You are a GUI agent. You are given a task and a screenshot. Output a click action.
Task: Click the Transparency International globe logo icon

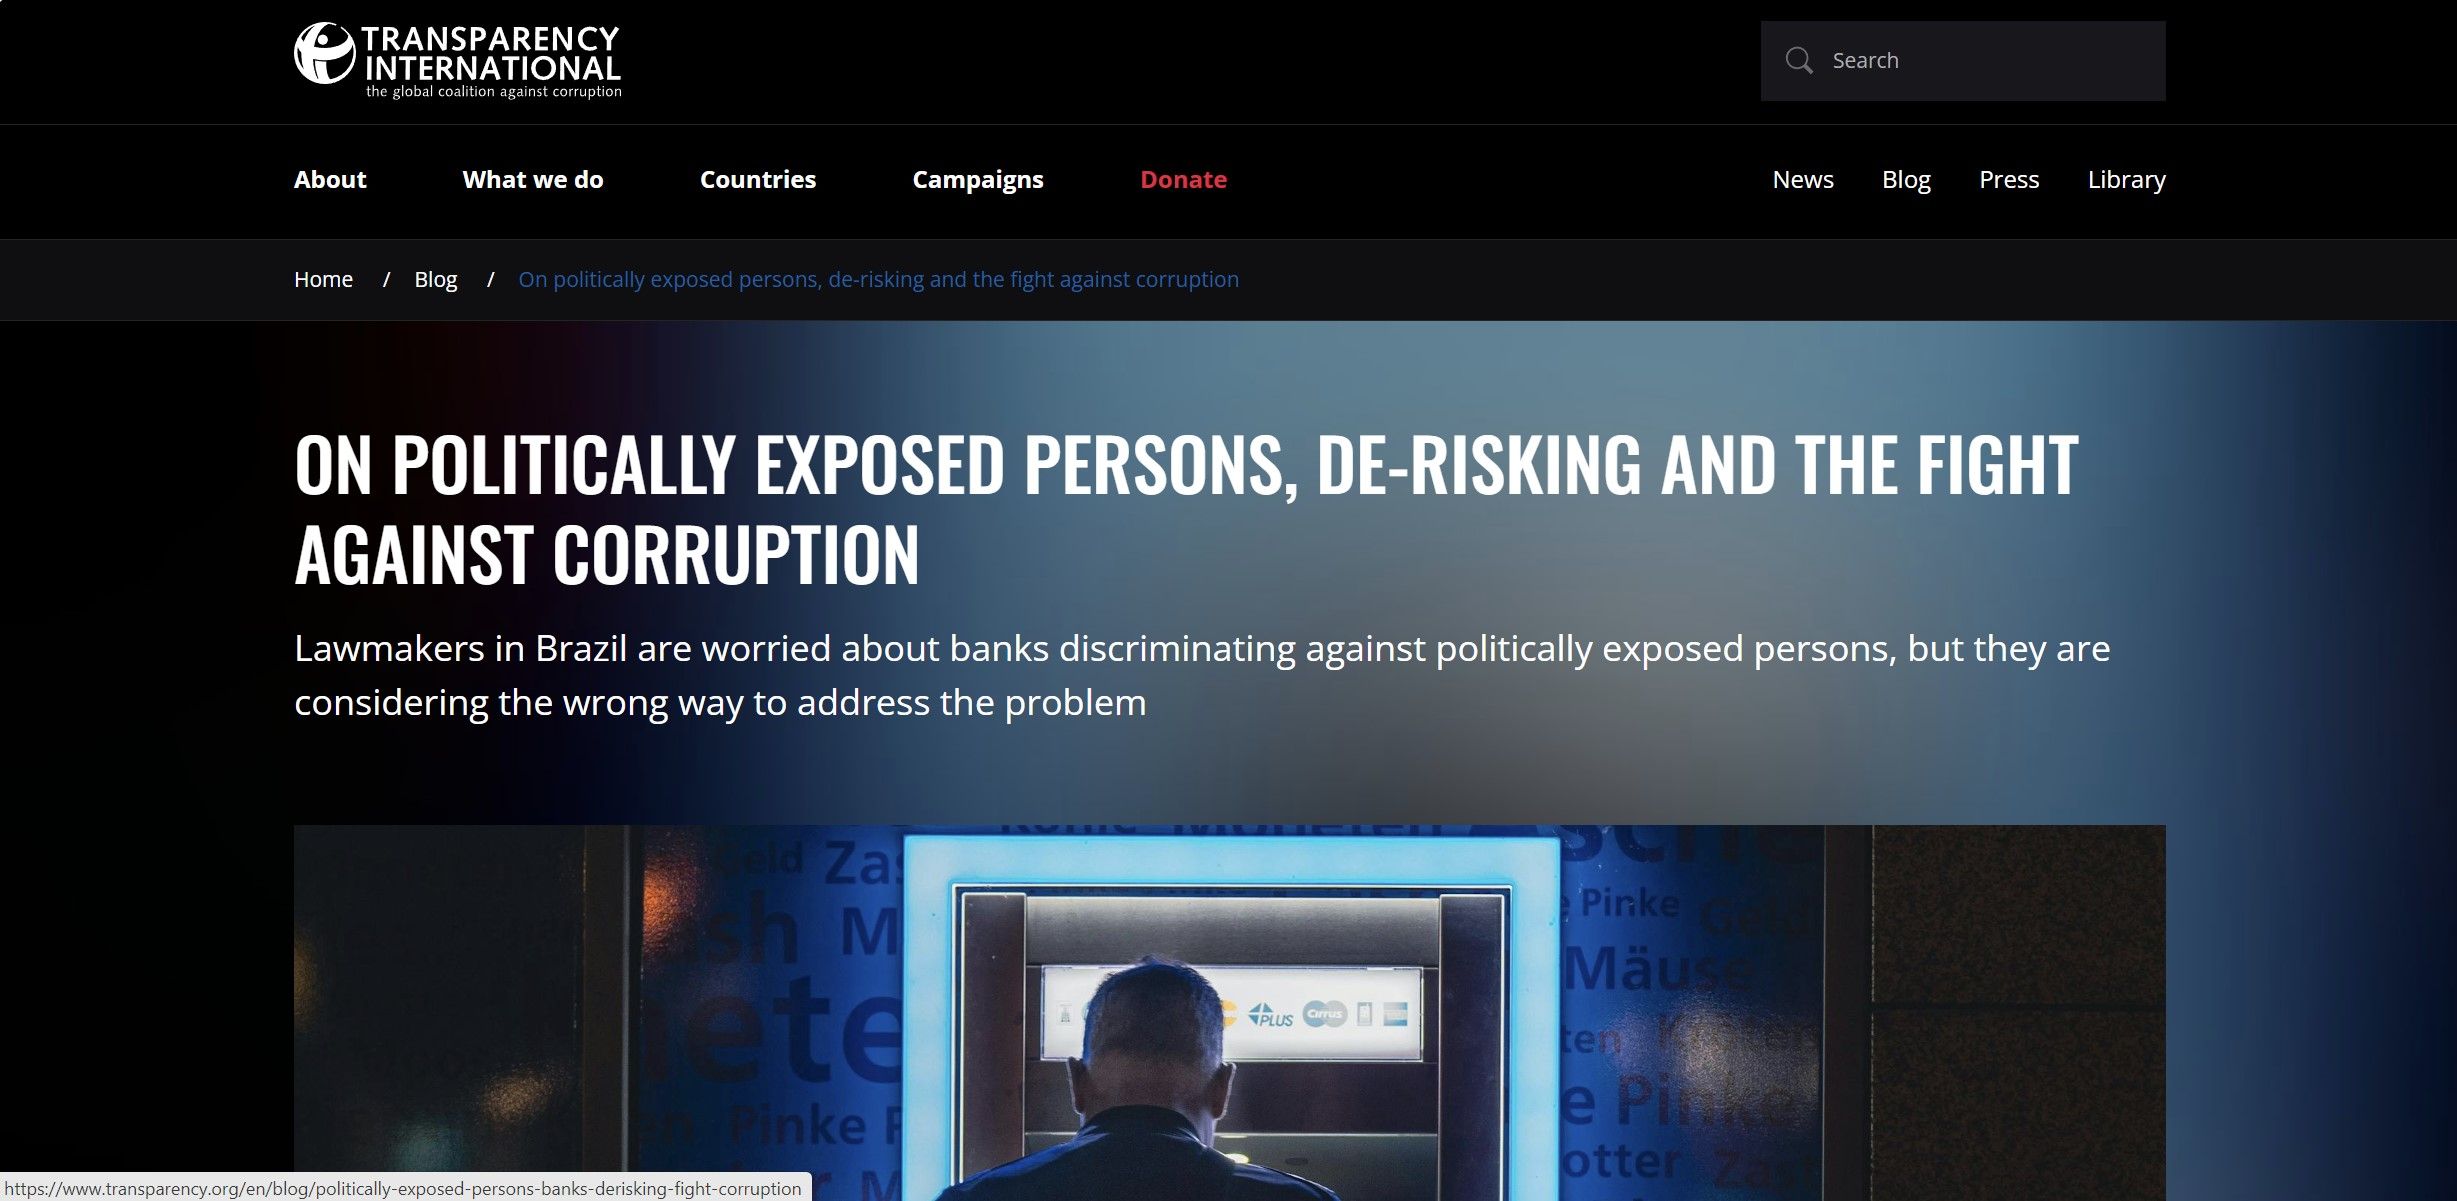pos(324,53)
